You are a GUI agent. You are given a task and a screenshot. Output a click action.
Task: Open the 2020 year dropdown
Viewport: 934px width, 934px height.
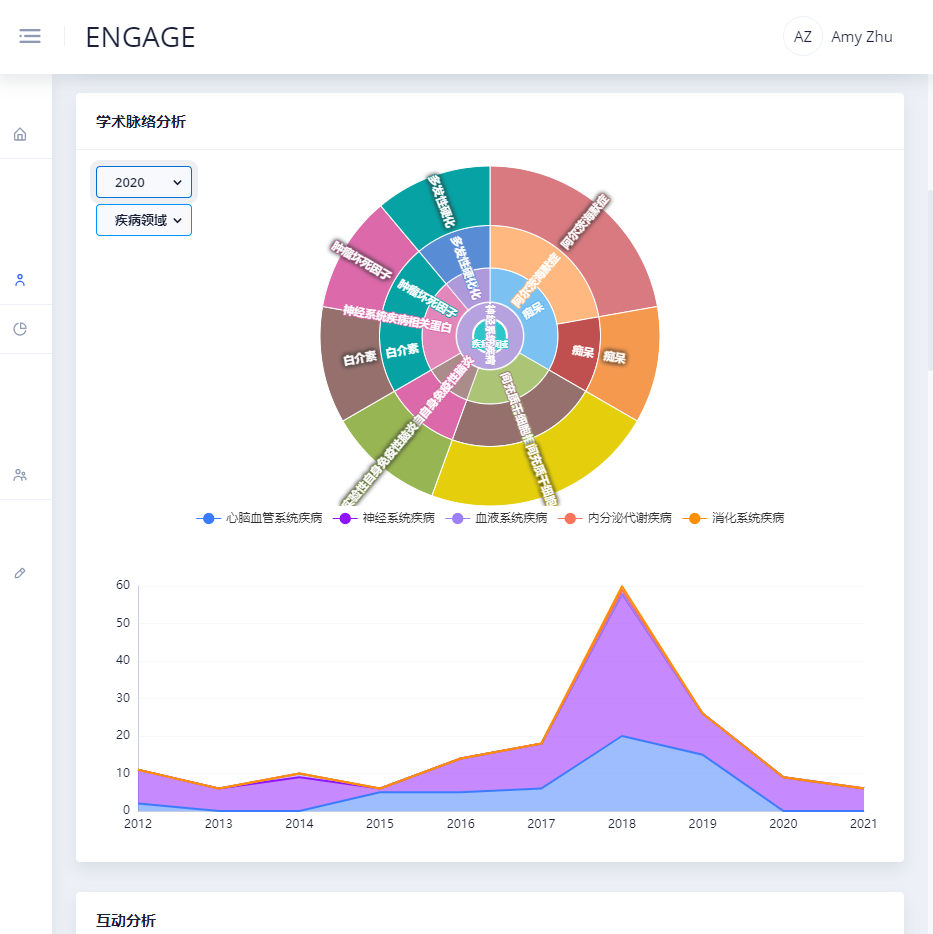pos(144,182)
